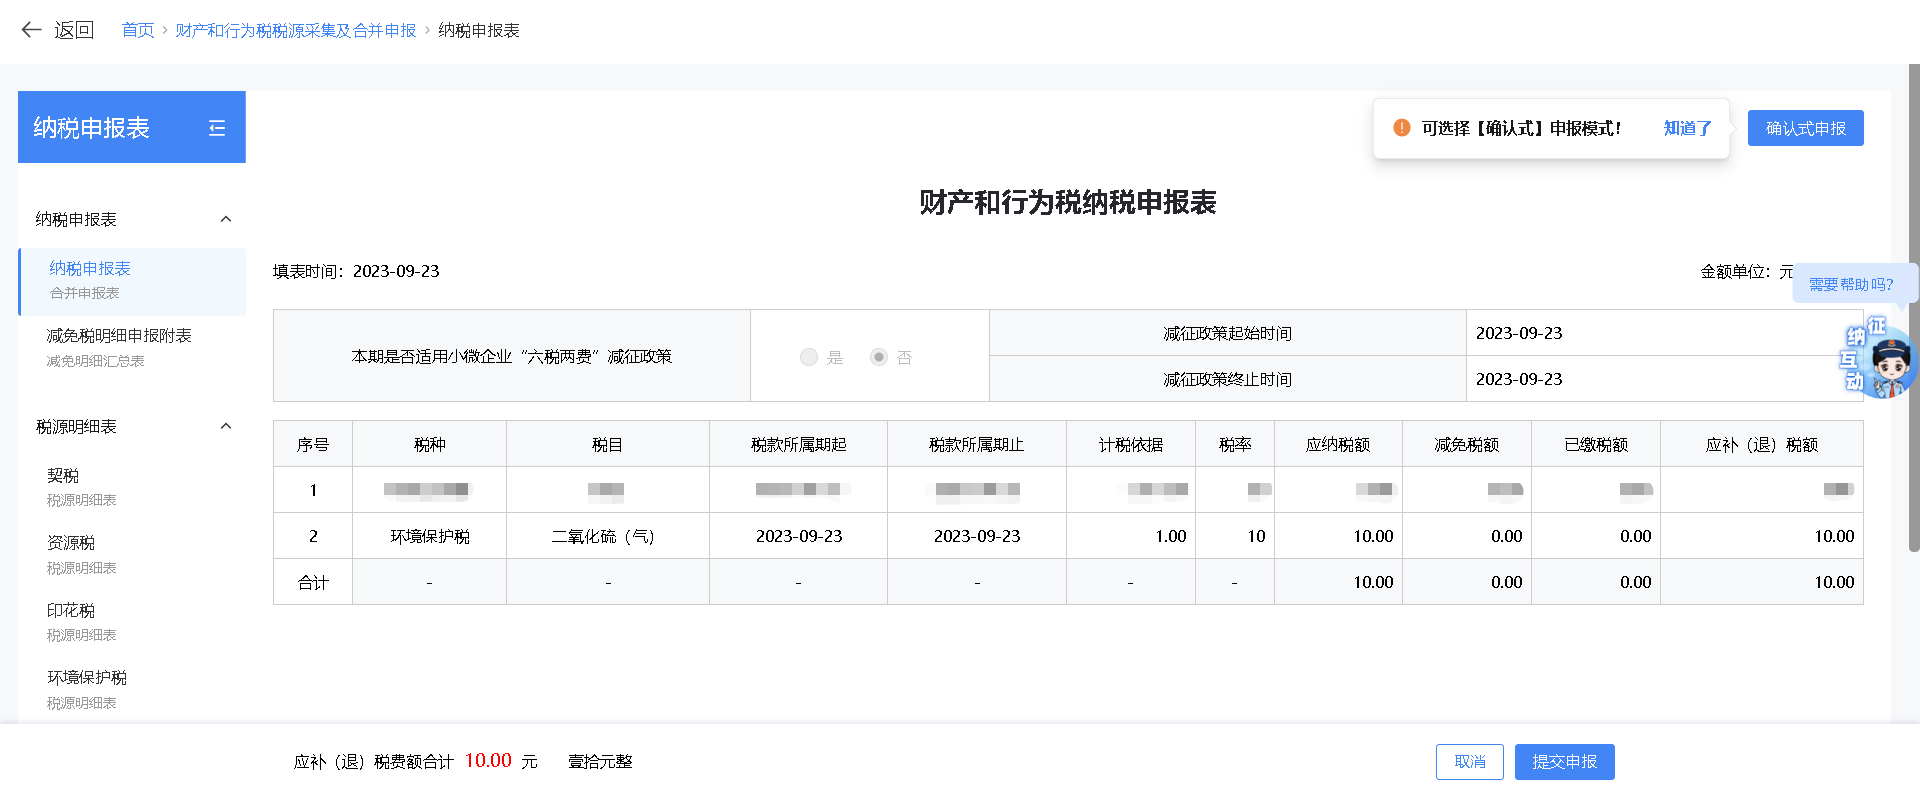Collapse the 税源明细表 sidebar section
Viewport: 1920px width, 795px height.
click(x=226, y=426)
